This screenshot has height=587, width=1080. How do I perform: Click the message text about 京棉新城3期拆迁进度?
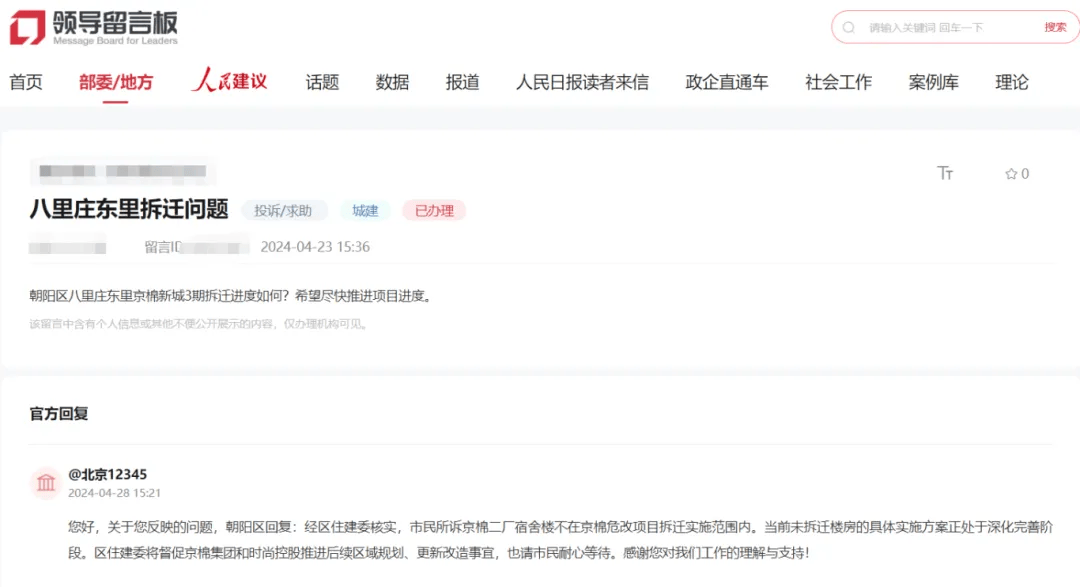click(x=231, y=296)
